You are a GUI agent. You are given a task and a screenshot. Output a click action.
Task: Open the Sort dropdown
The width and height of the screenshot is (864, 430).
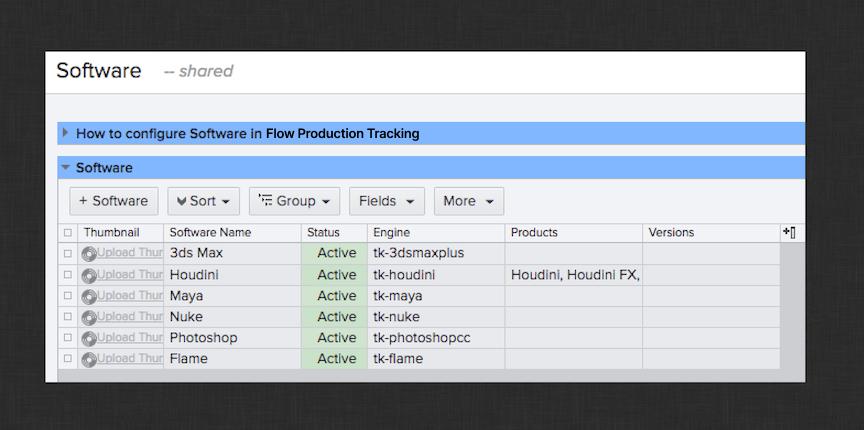(x=203, y=201)
